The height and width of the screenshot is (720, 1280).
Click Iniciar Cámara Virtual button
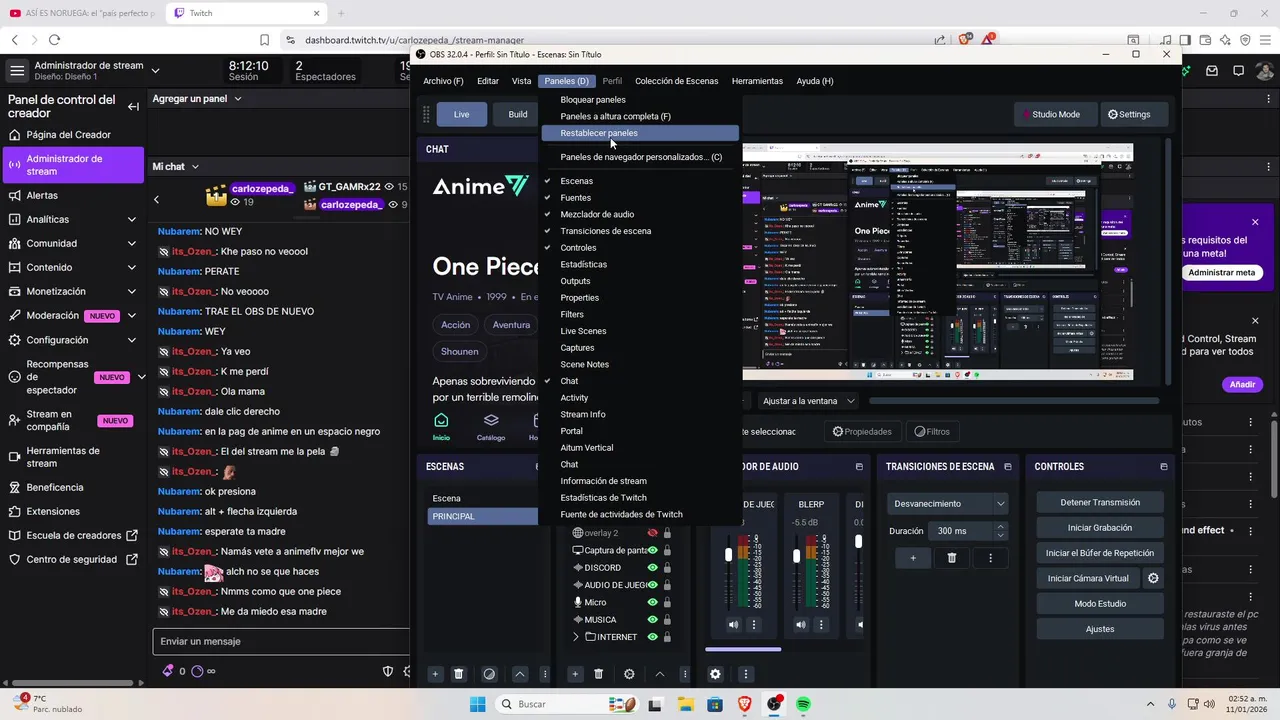(1088, 578)
